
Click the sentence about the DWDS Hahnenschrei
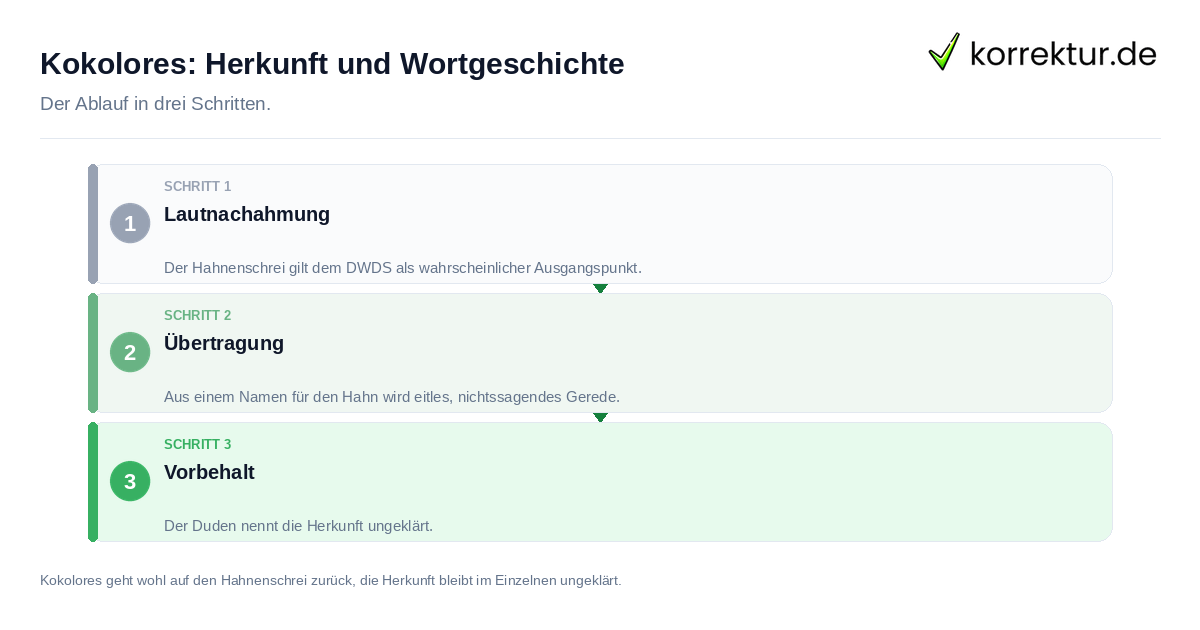coord(403,268)
